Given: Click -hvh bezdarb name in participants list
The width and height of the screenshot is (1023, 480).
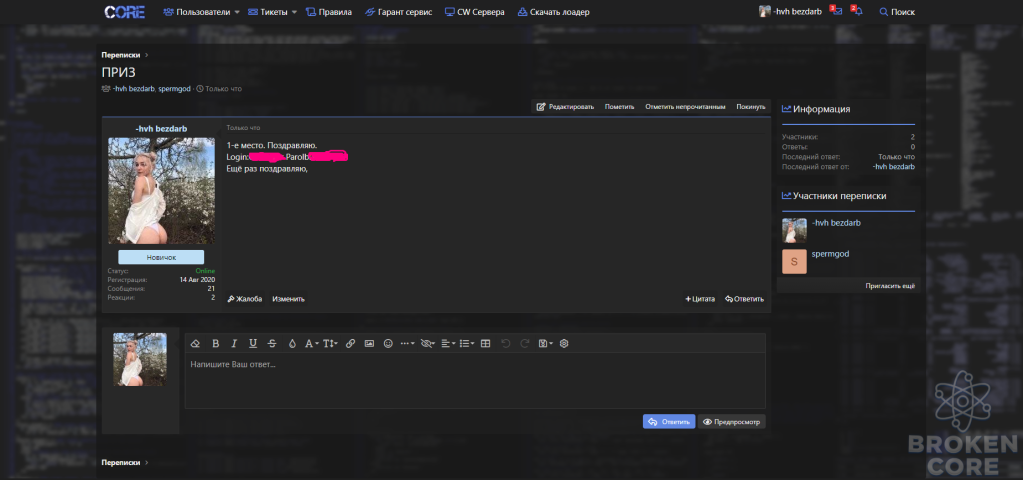Looking at the screenshot, I should click(836, 222).
